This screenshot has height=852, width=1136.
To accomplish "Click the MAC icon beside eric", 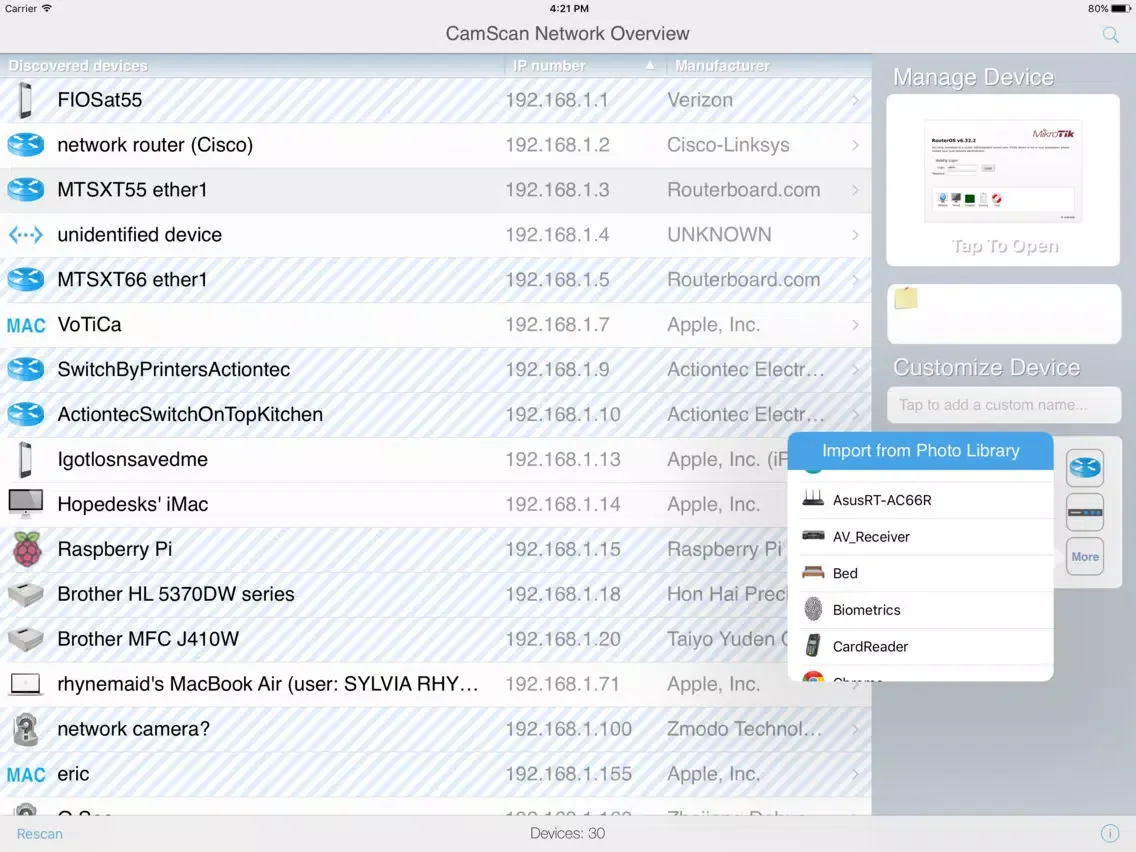I will (26, 774).
